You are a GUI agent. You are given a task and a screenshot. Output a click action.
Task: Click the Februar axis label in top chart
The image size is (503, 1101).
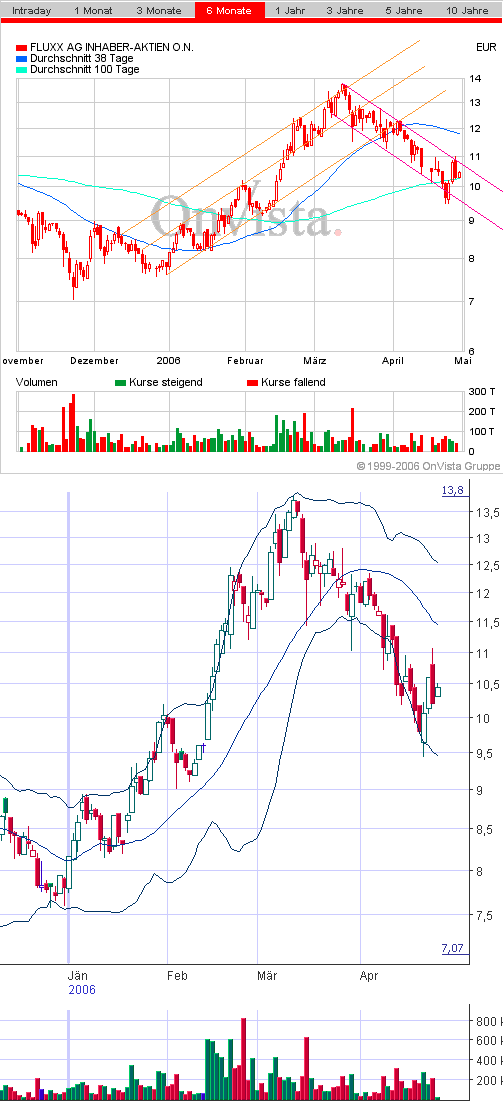pyautogui.click(x=245, y=361)
